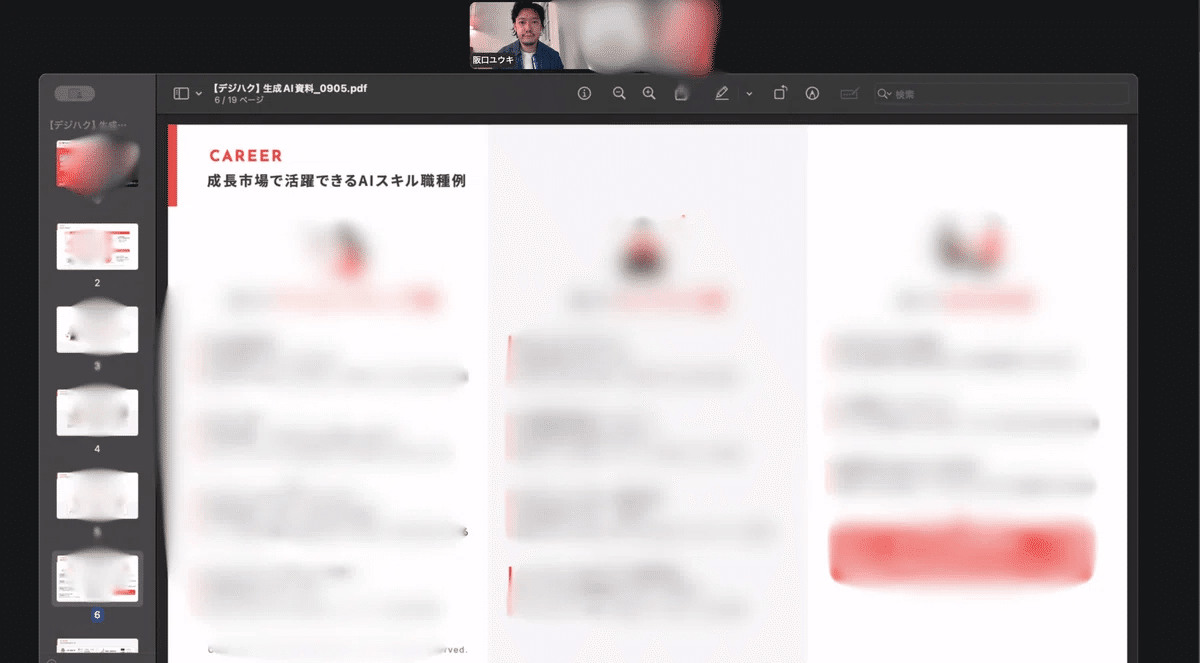Select page 5 in the sidebar
This screenshot has height=663, width=1200.
click(97, 493)
